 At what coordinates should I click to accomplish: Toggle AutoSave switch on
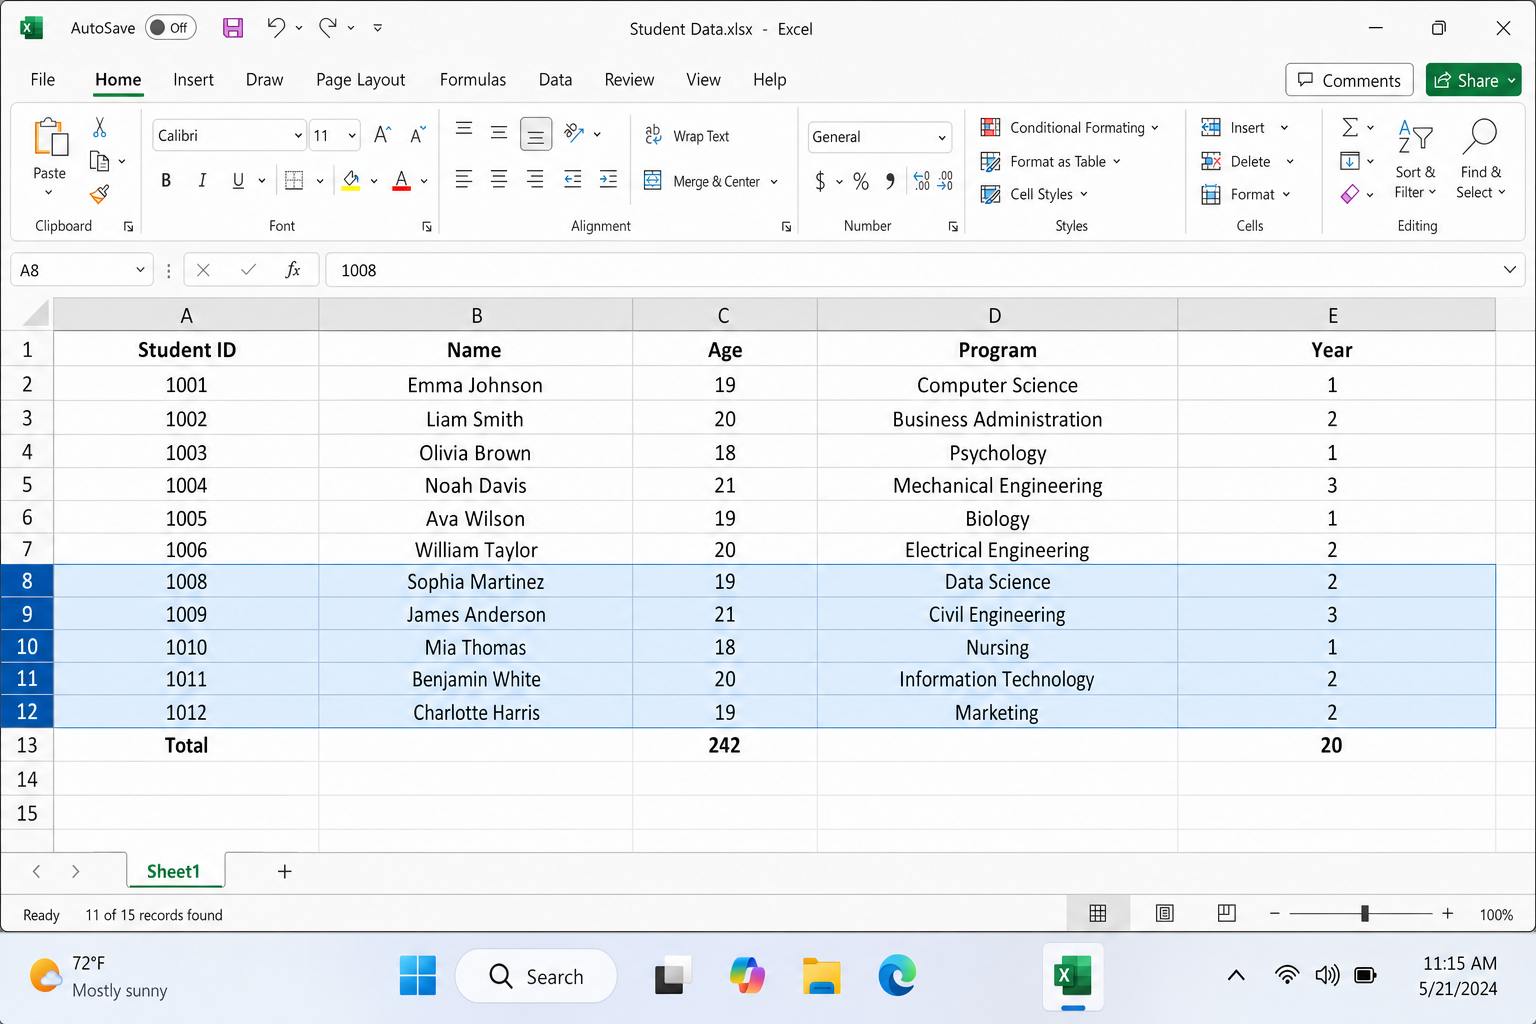point(170,28)
